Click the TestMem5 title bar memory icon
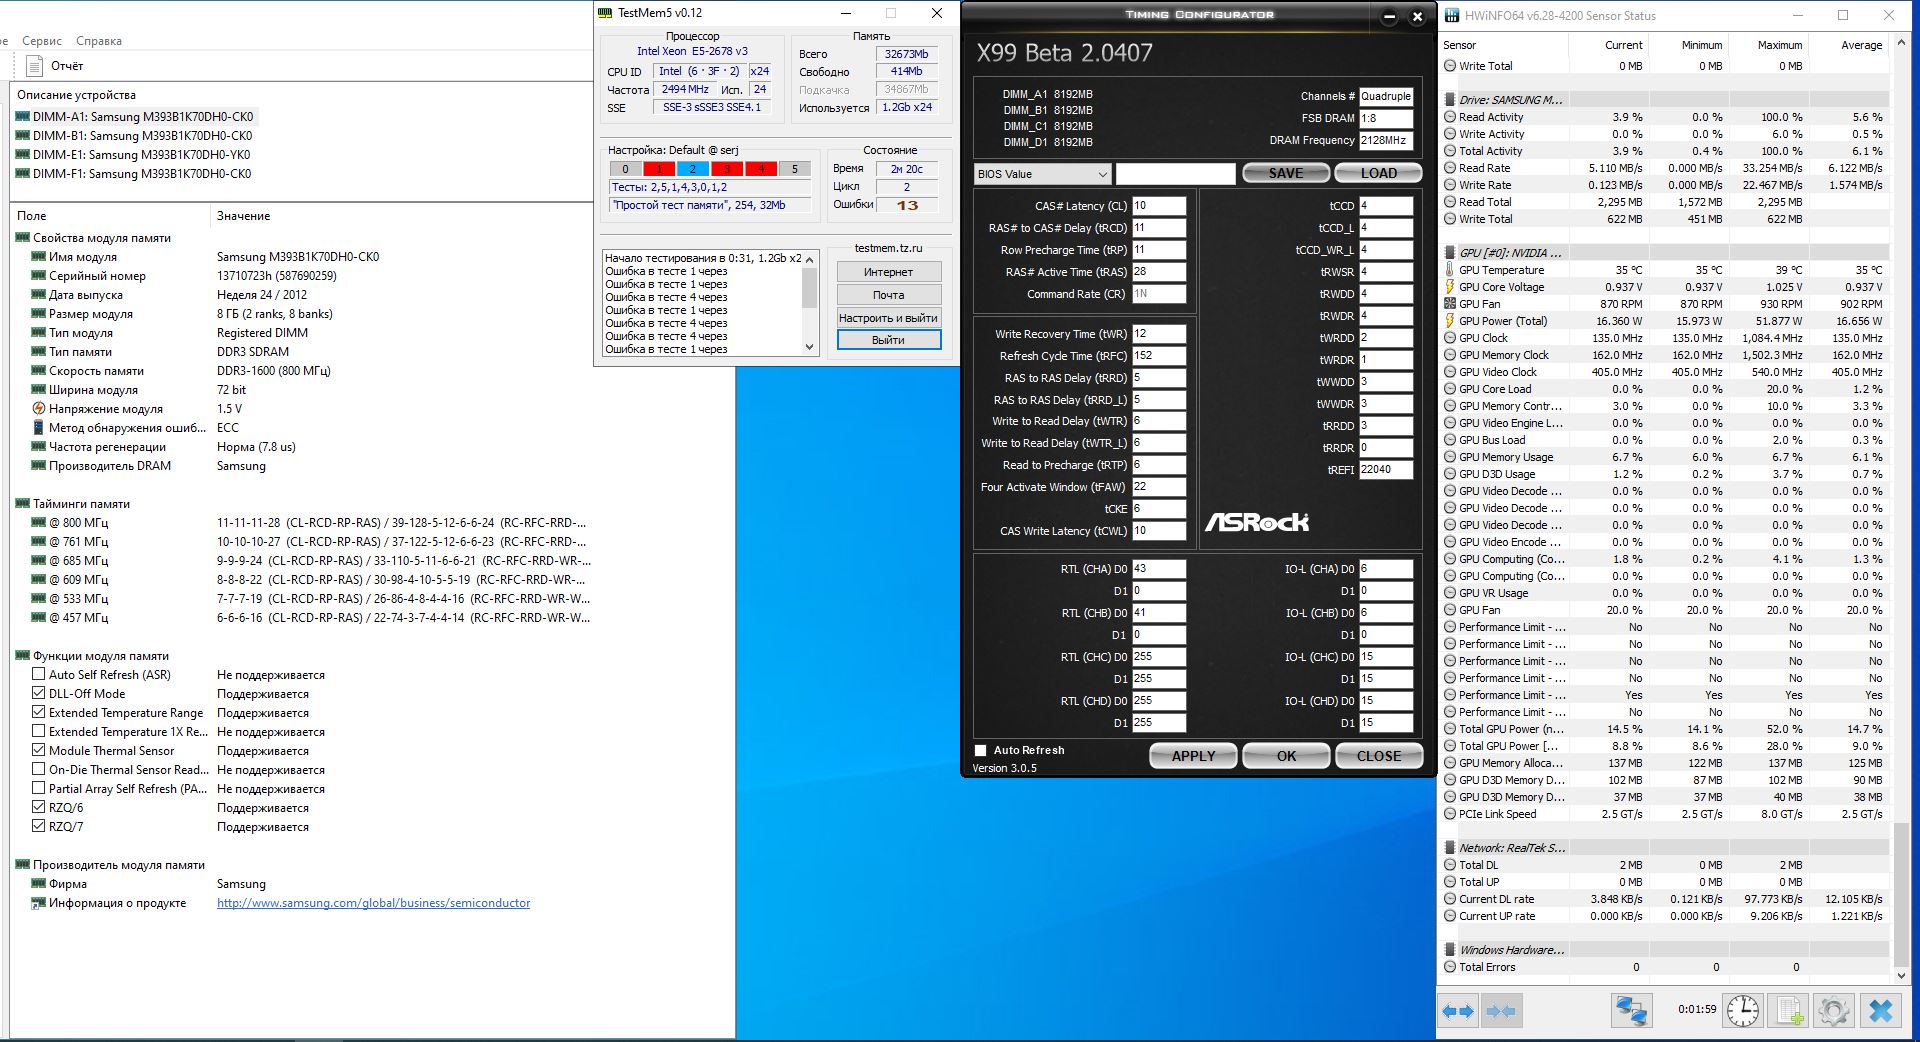Viewport: 1920px width, 1042px height. [x=605, y=13]
